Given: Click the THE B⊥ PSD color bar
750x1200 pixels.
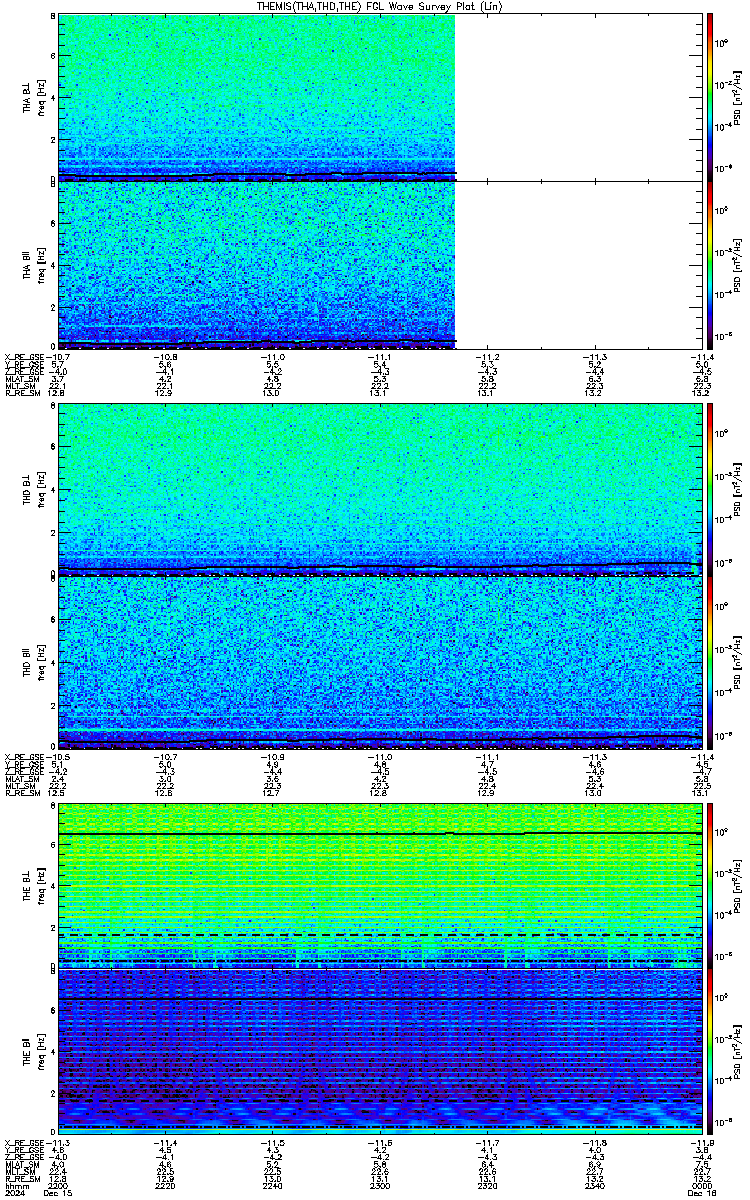Looking at the screenshot, I should (x=710, y=884).
